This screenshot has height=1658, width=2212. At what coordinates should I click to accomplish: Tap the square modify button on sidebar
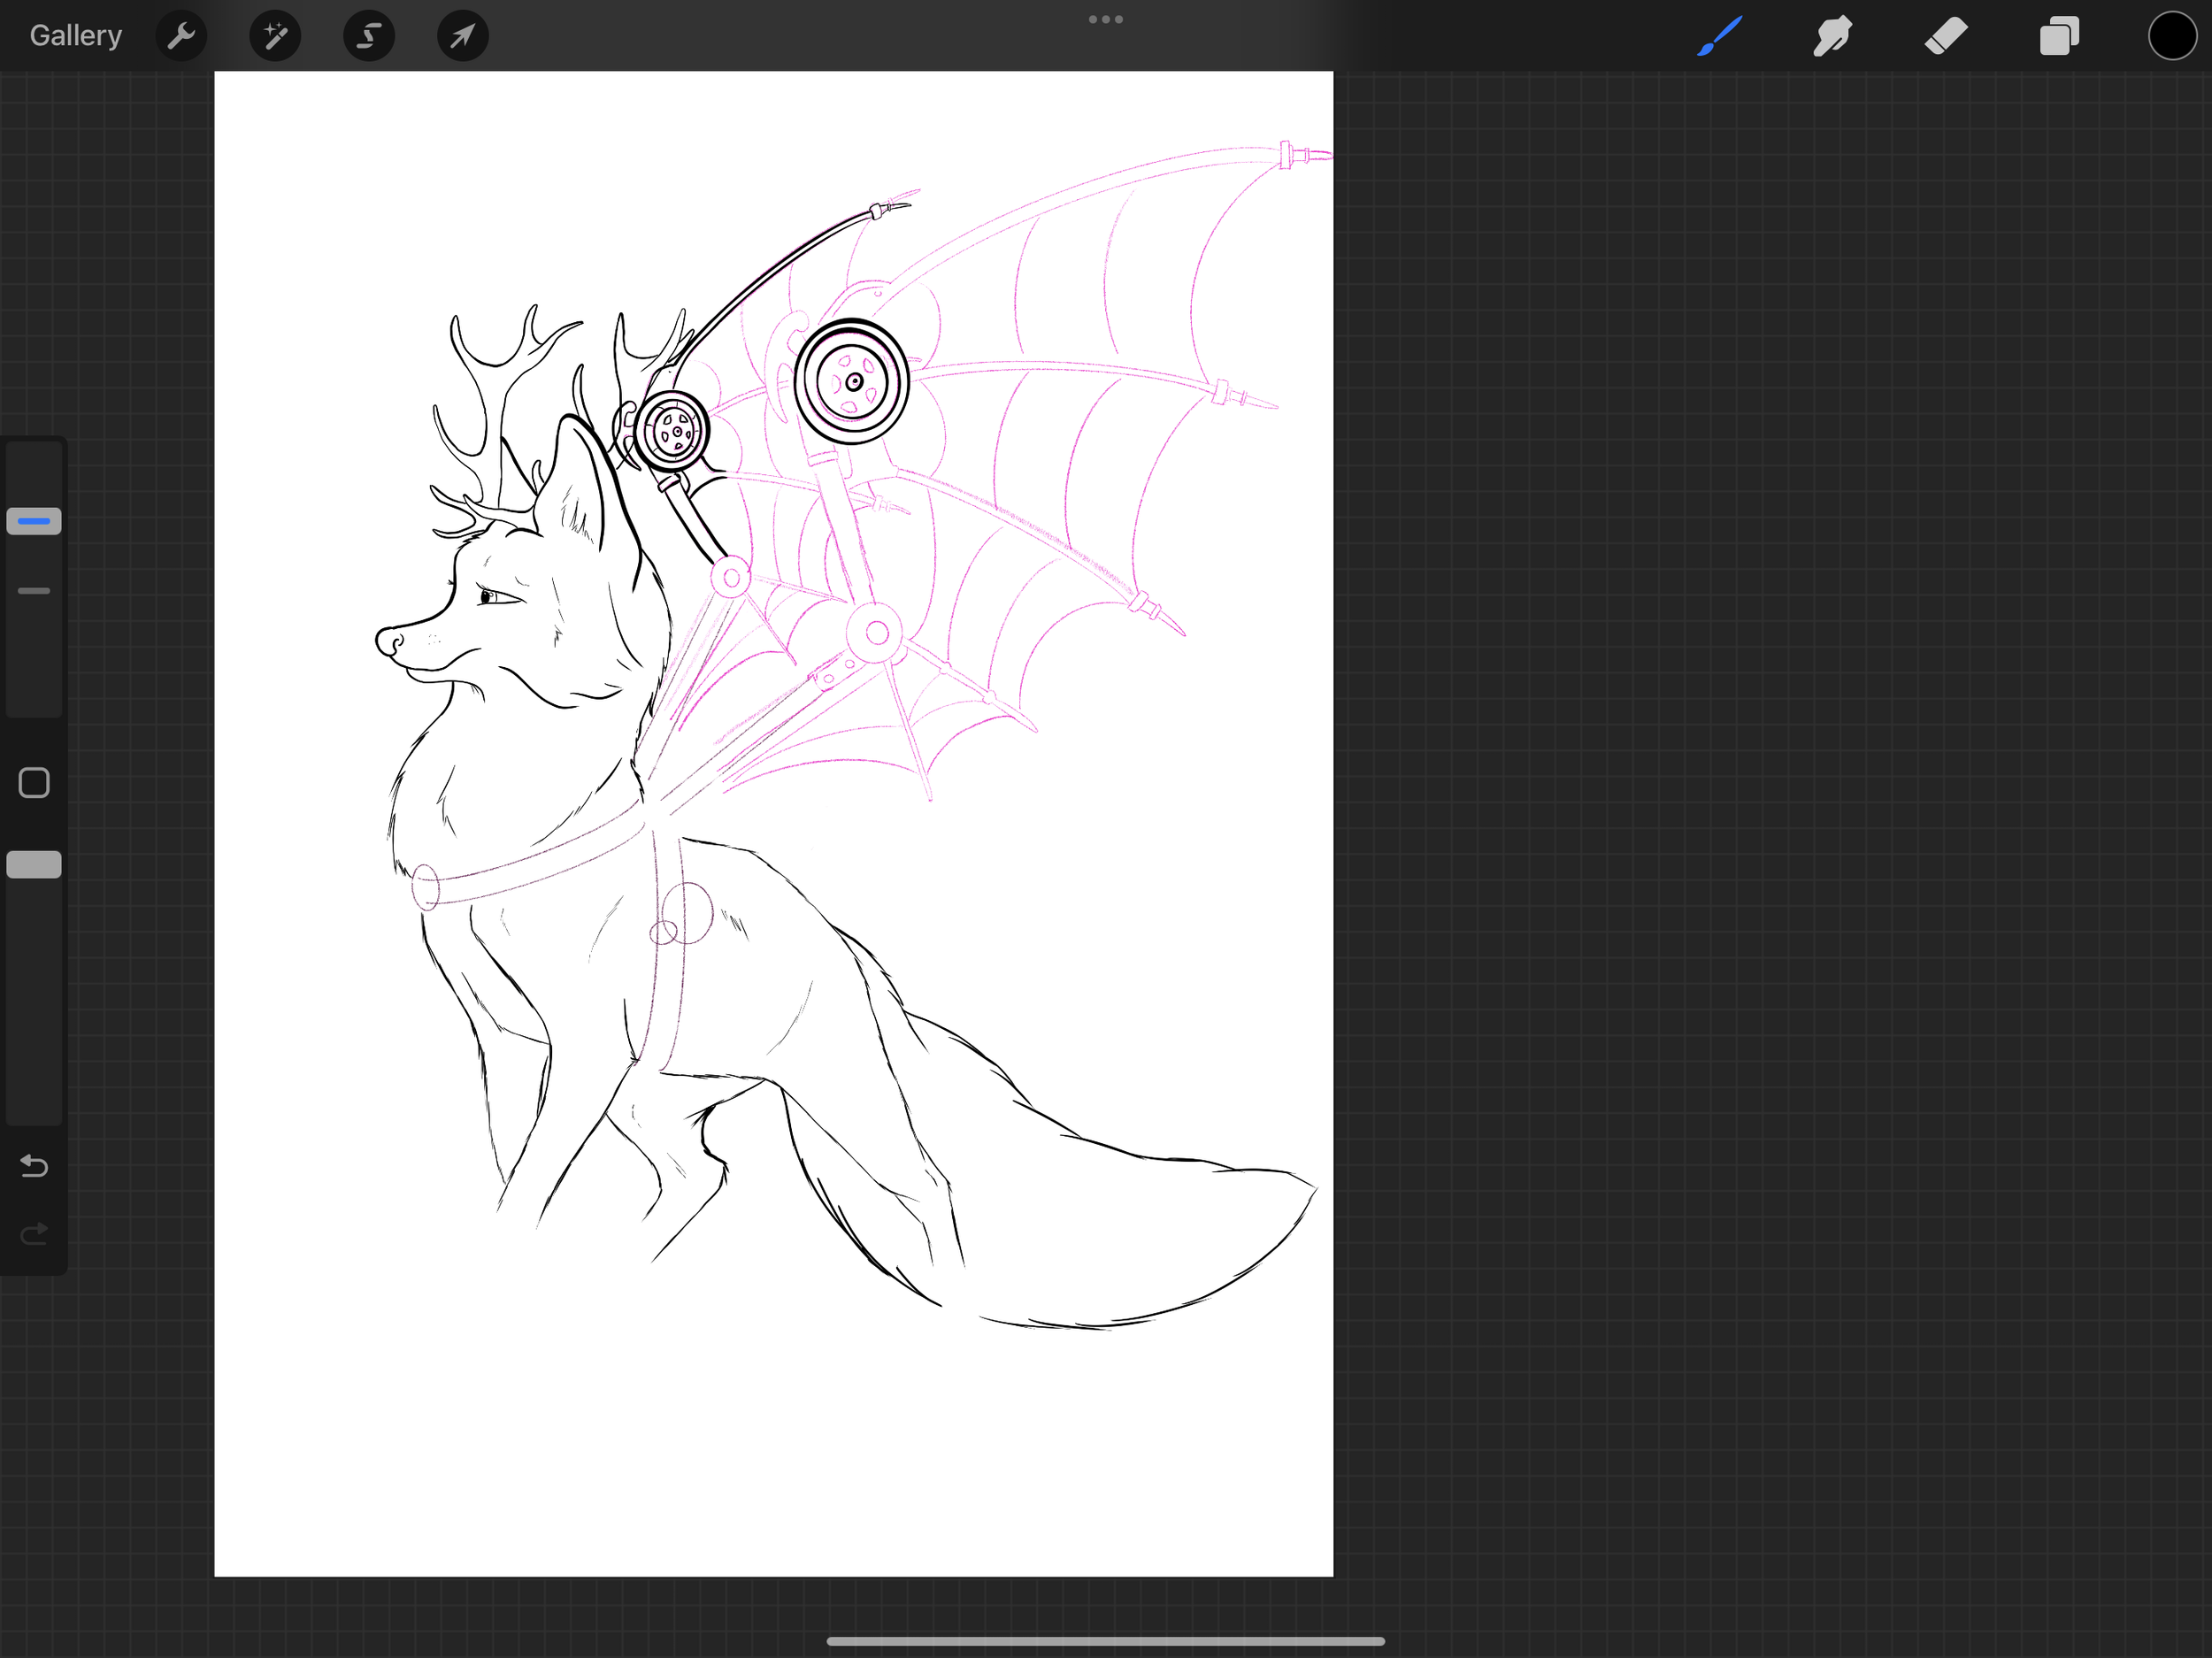tap(34, 783)
